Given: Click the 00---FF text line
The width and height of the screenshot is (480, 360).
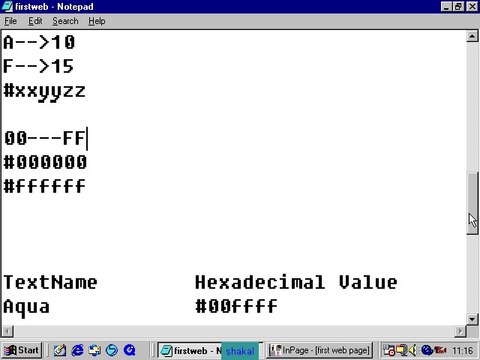Looking at the screenshot, I should point(45,138).
